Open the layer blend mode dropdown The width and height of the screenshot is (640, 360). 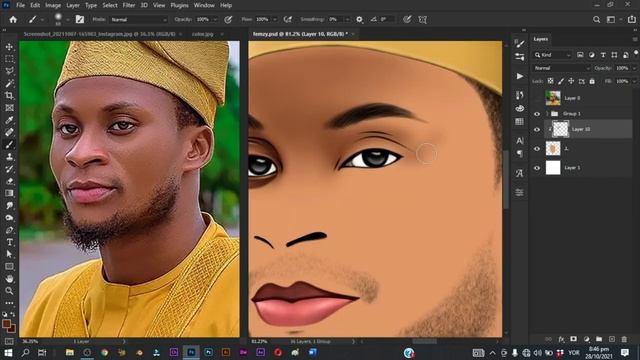click(562, 68)
